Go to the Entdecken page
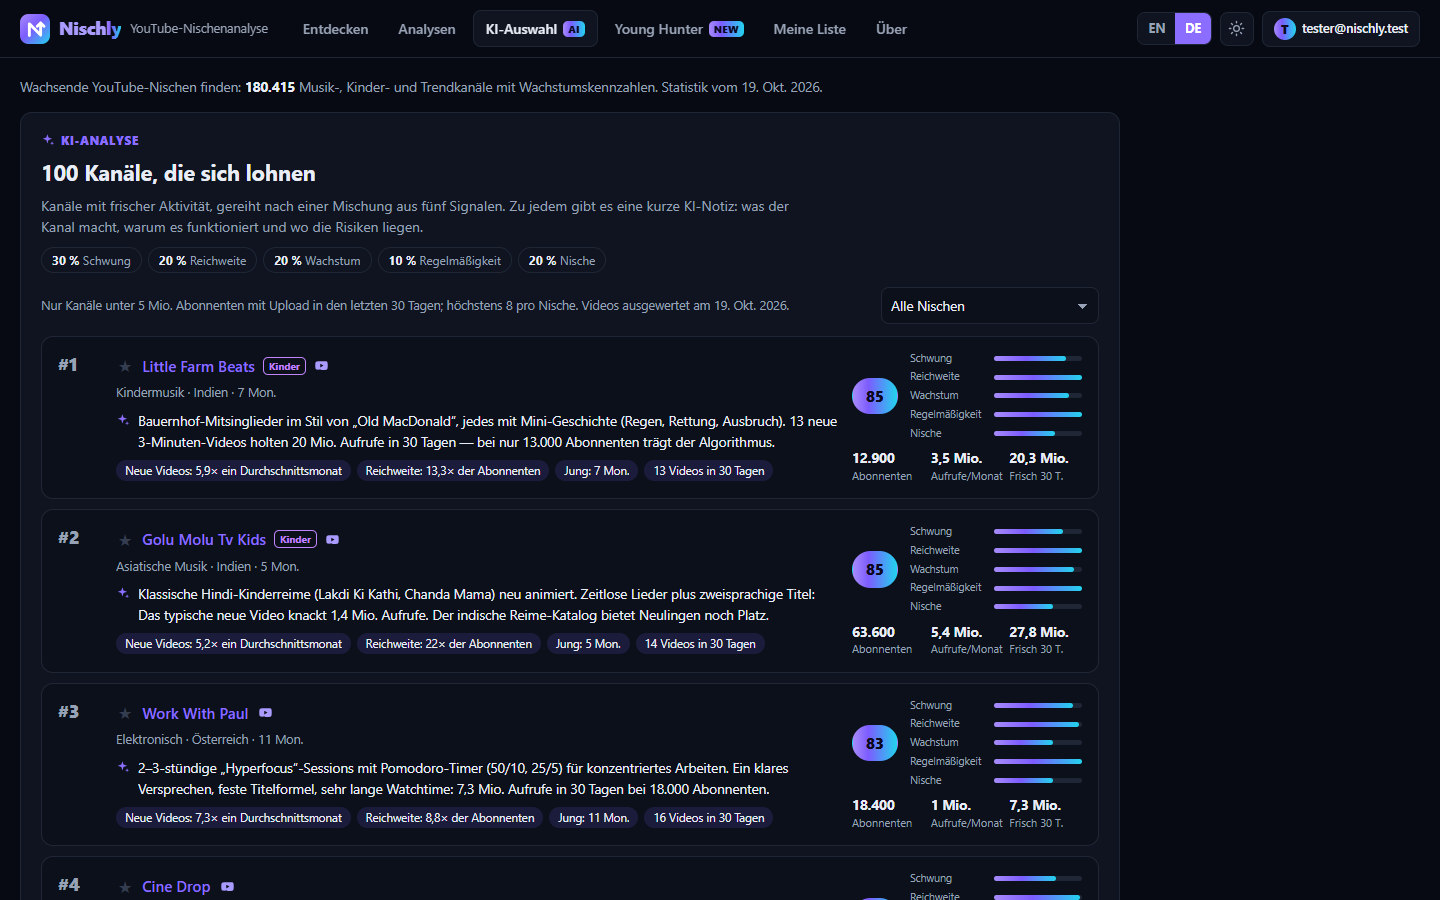Screen dimensions: 1440x900 pos(336,29)
